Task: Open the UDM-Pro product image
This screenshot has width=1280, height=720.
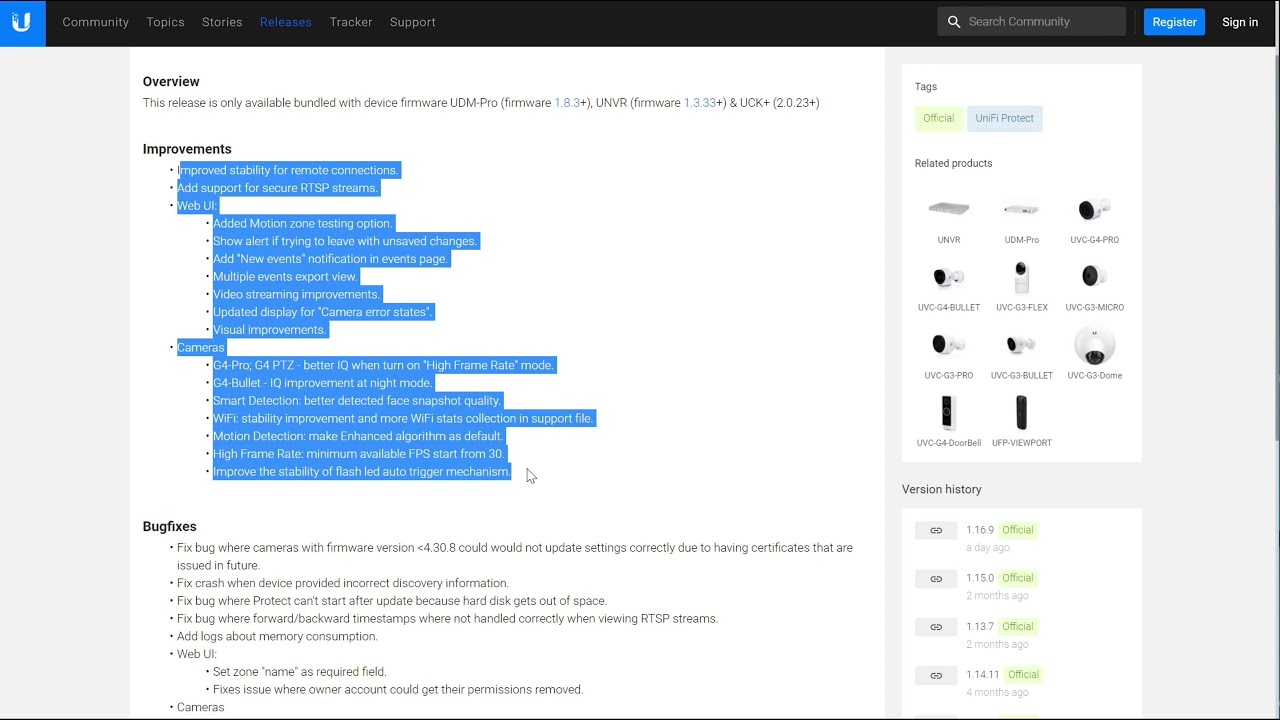Action: point(1022,209)
